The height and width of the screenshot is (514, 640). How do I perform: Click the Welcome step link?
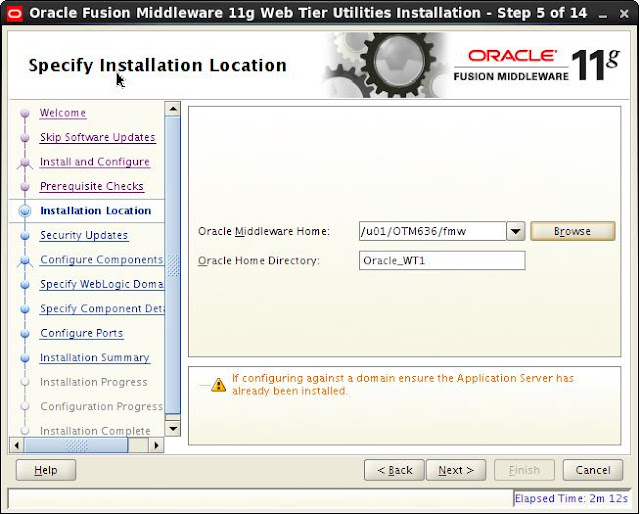click(x=63, y=113)
